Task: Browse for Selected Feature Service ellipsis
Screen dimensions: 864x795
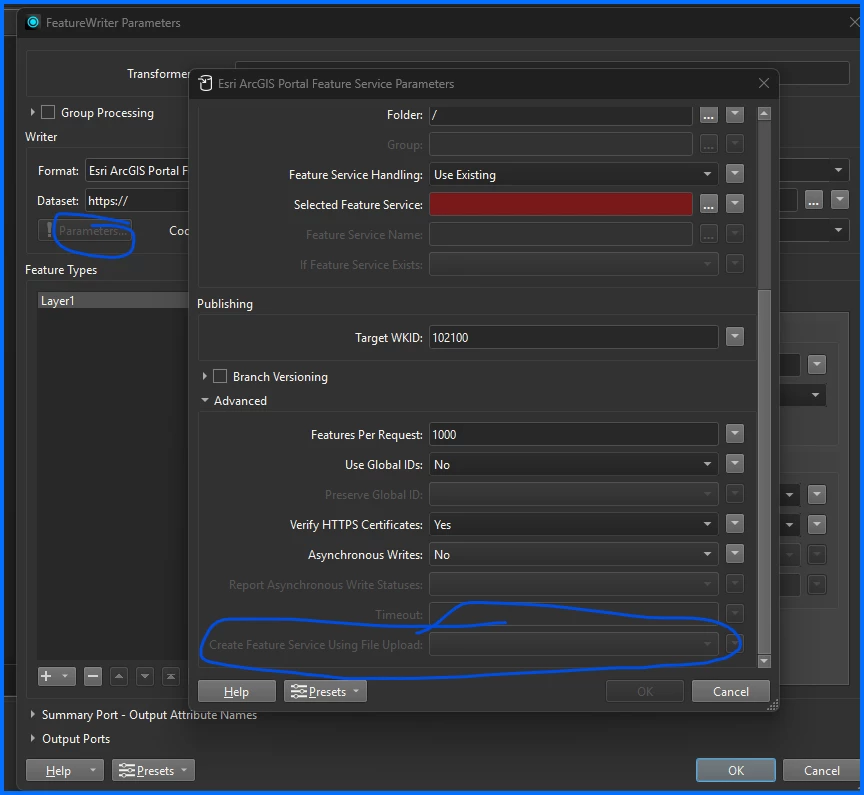Action: click(709, 204)
